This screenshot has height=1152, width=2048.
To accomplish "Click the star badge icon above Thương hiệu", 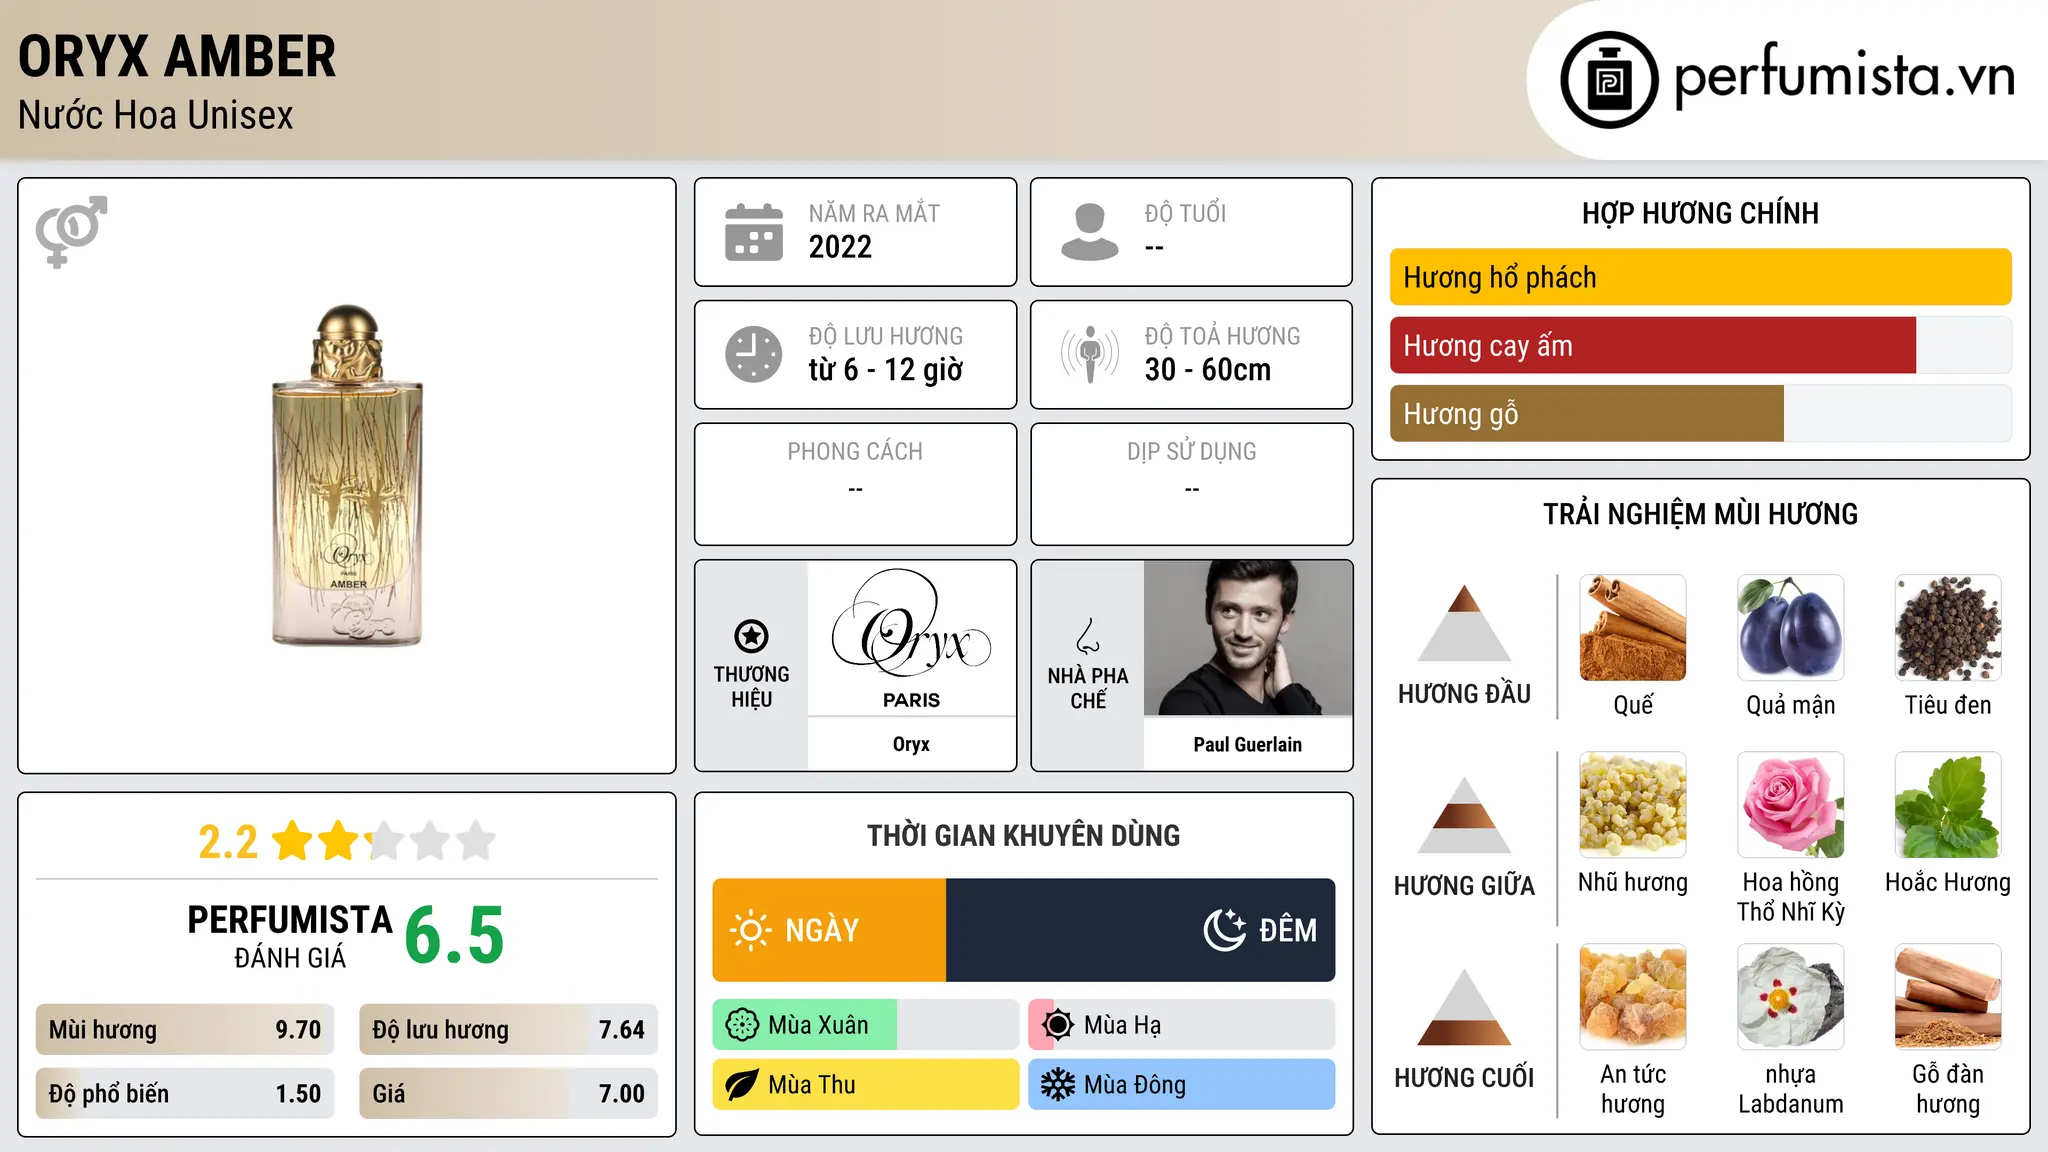I will 751,635.
